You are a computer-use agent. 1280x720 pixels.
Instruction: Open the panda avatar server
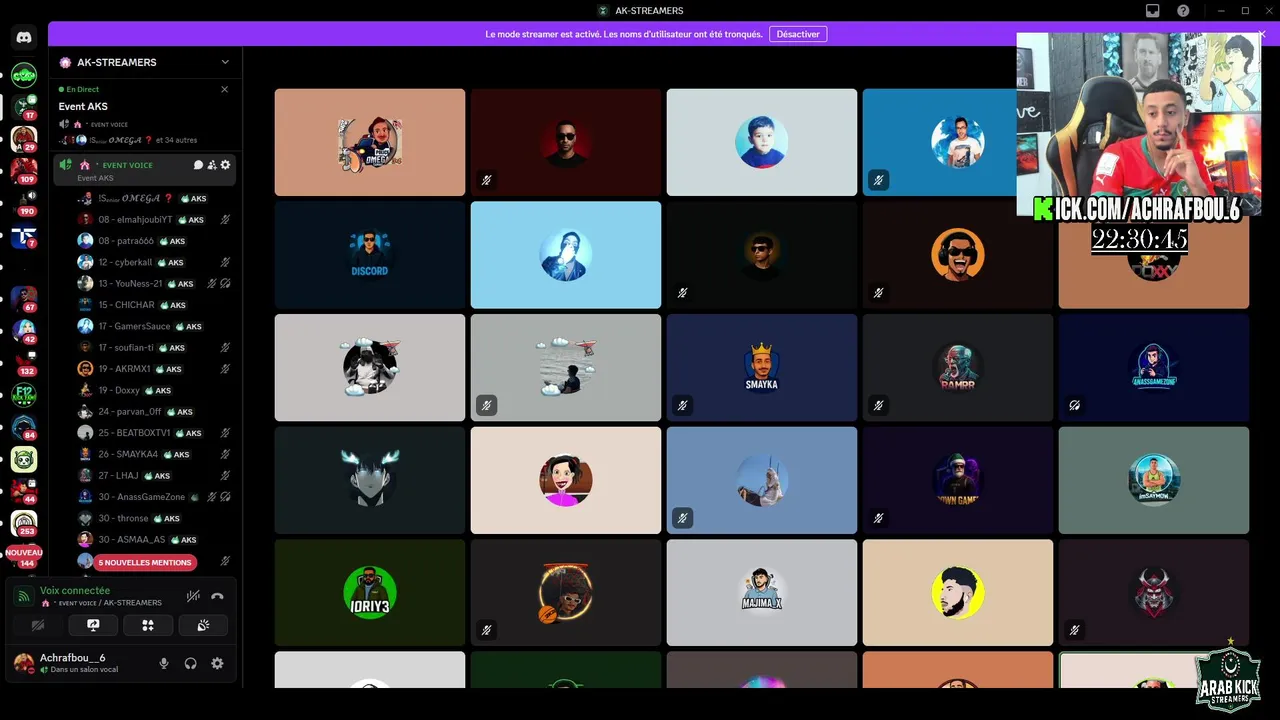point(24,459)
